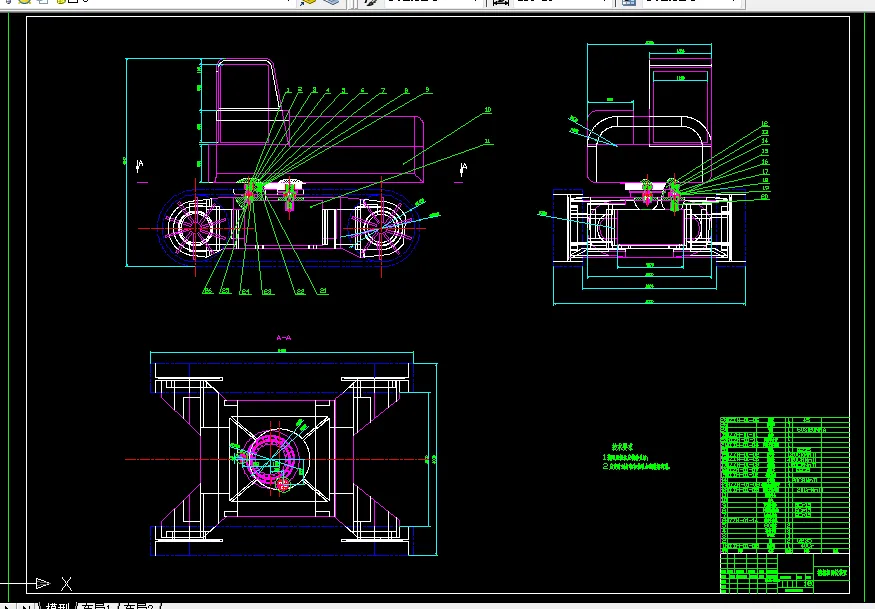
Task: Select leader balloon number 10
Action: (x=488, y=110)
